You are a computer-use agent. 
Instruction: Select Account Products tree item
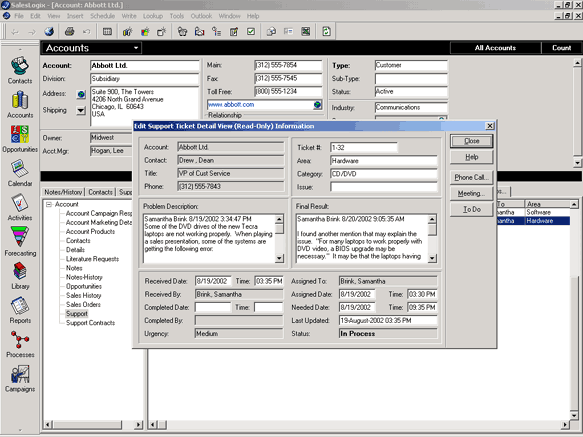point(90,232)
